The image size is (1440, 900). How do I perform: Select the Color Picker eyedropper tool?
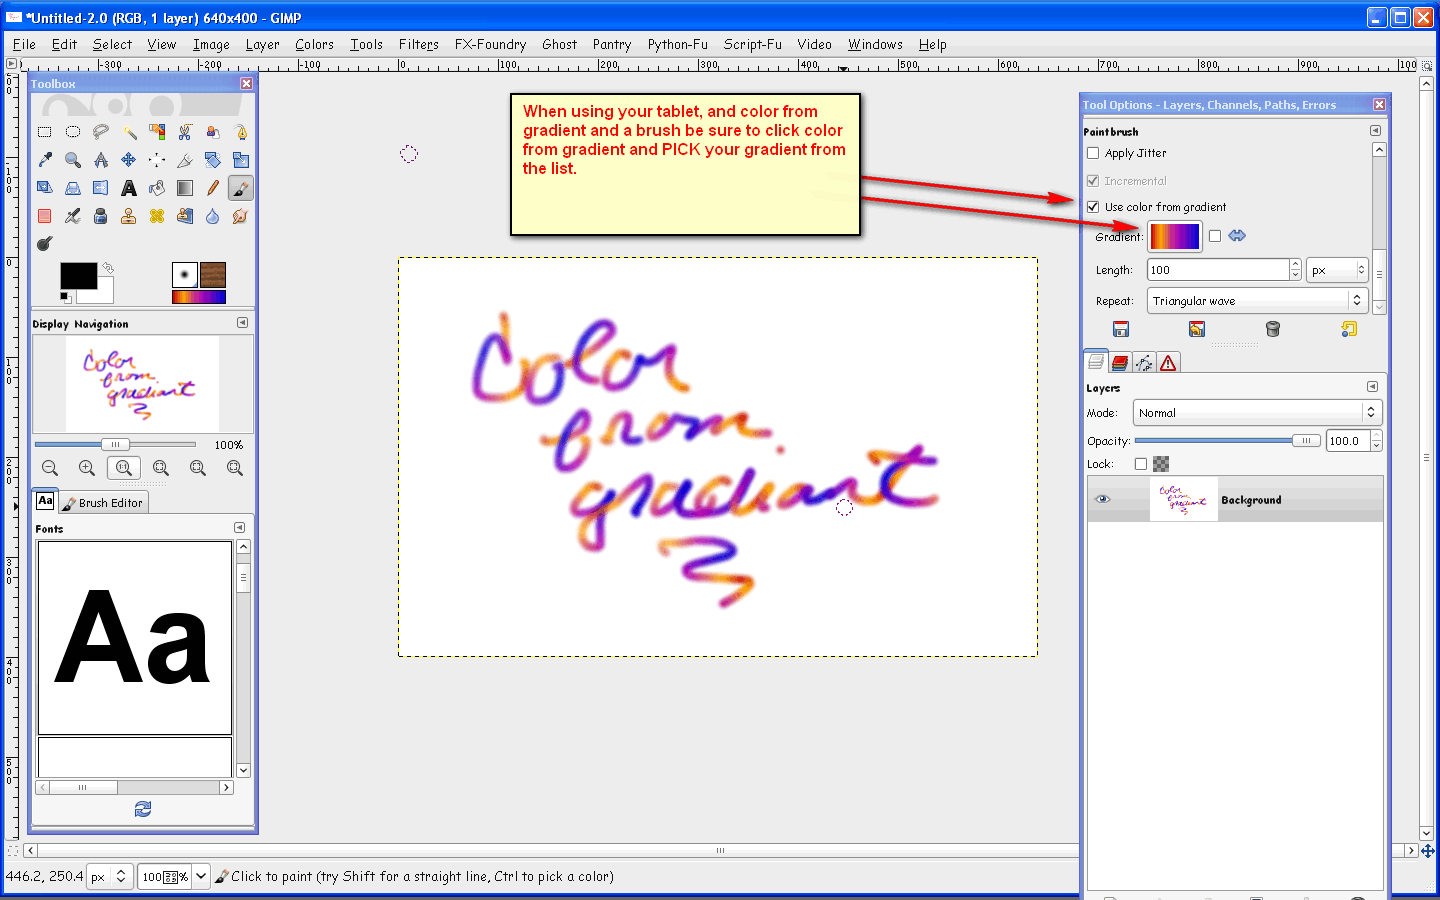click(45, 160)
